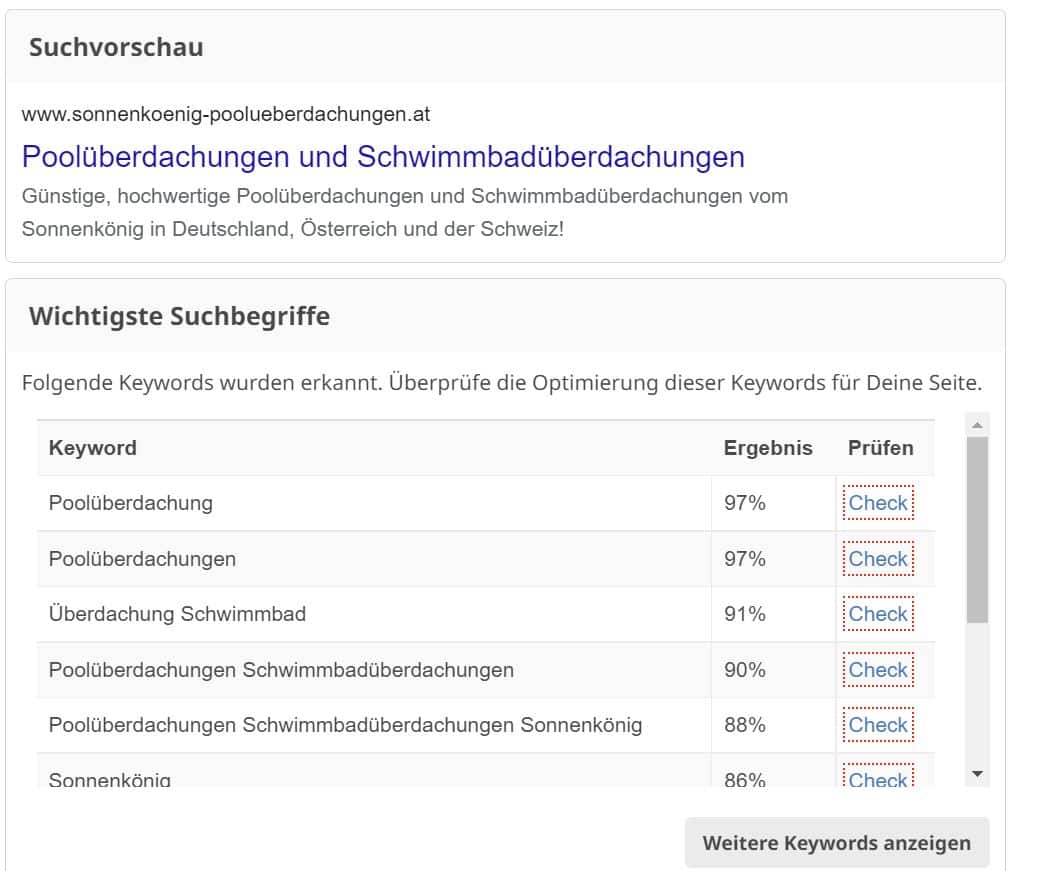Click the 86% result value
Image resolution: width=1037 pixels, height=871 pixels.
[x=745, y=779]
